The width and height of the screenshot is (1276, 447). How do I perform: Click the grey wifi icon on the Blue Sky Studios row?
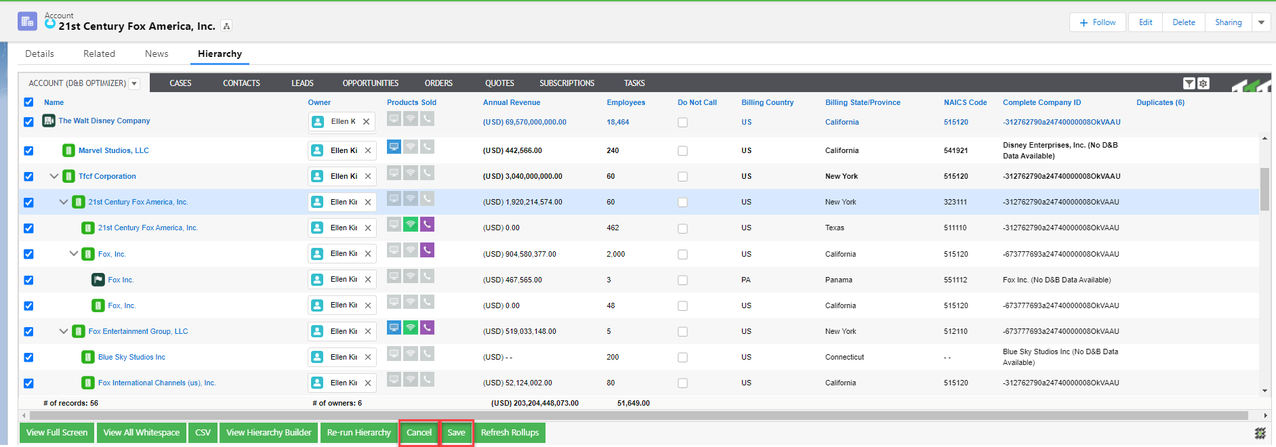pos(411,353)
